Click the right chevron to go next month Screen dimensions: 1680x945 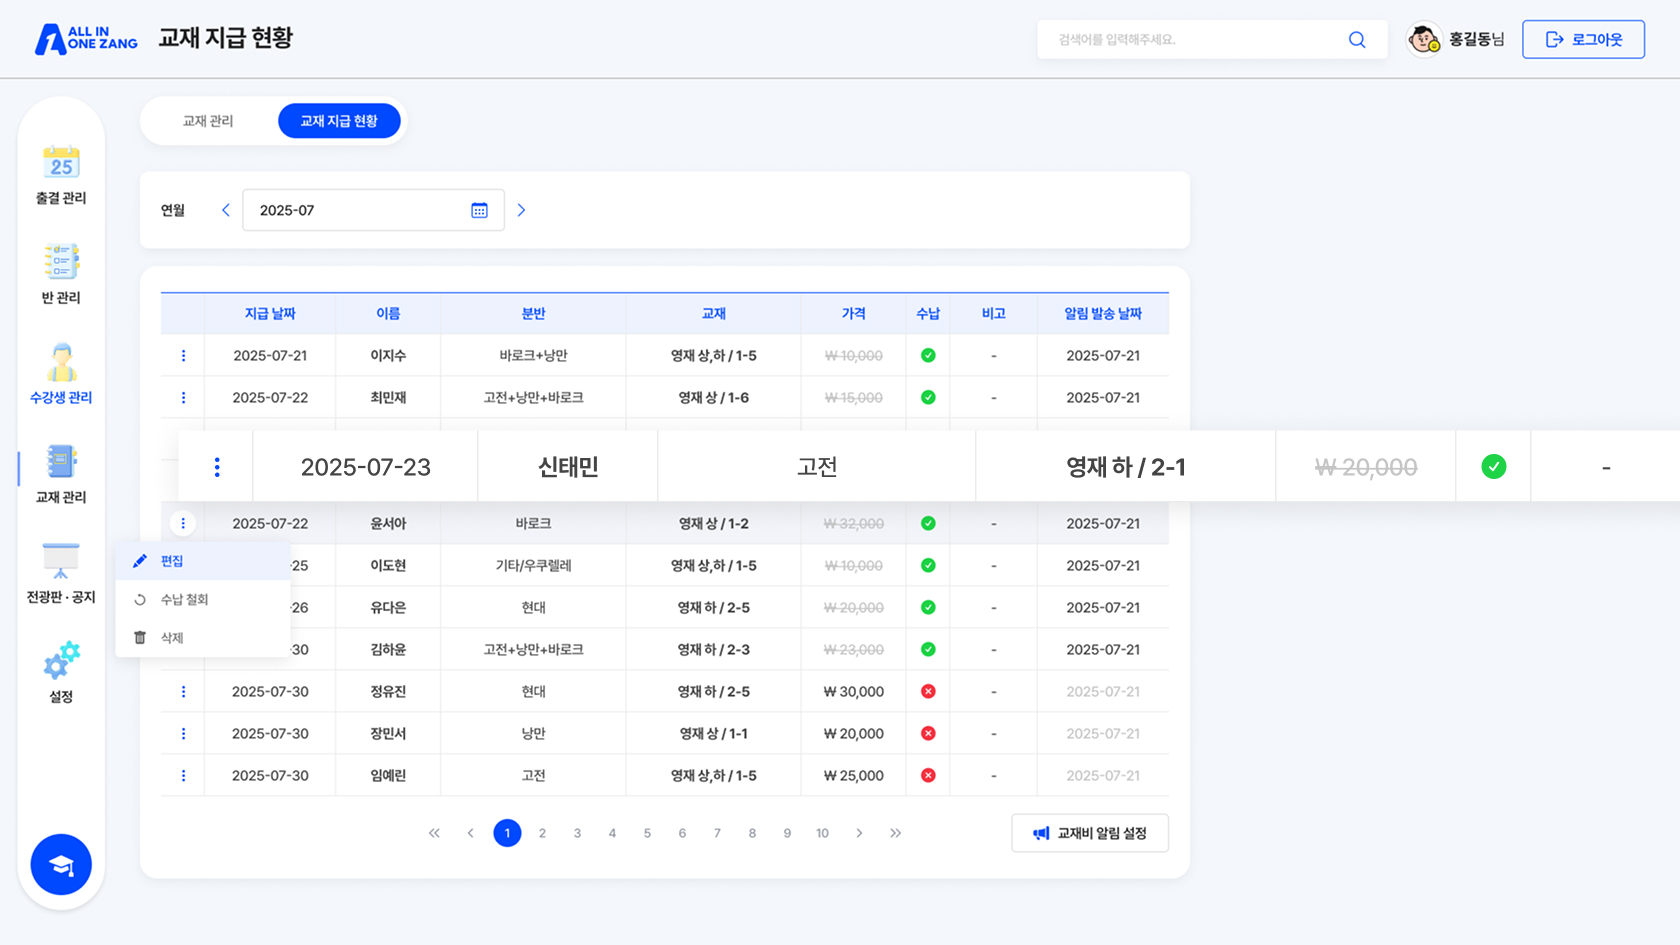521,210
